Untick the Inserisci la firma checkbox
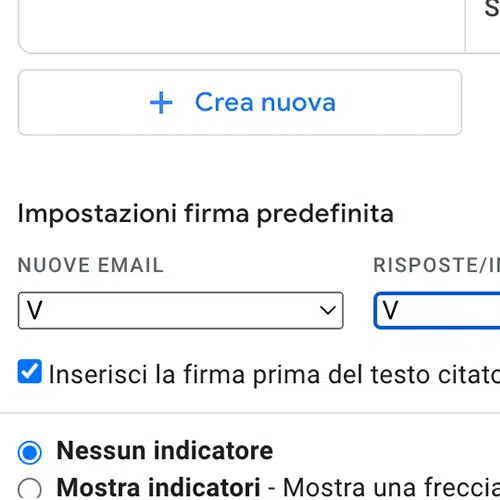This screenshot has width=500, height=500. tap(30, 371)
